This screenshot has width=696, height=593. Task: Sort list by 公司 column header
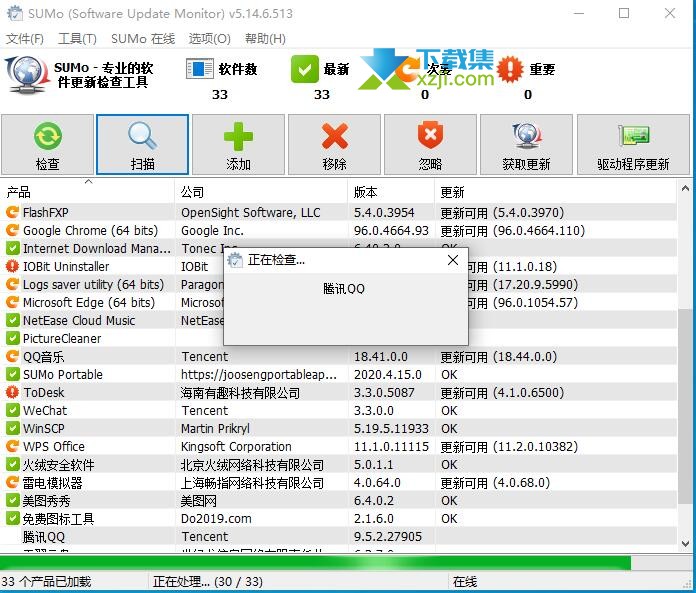pyautogui.click(x=261, y=192)
